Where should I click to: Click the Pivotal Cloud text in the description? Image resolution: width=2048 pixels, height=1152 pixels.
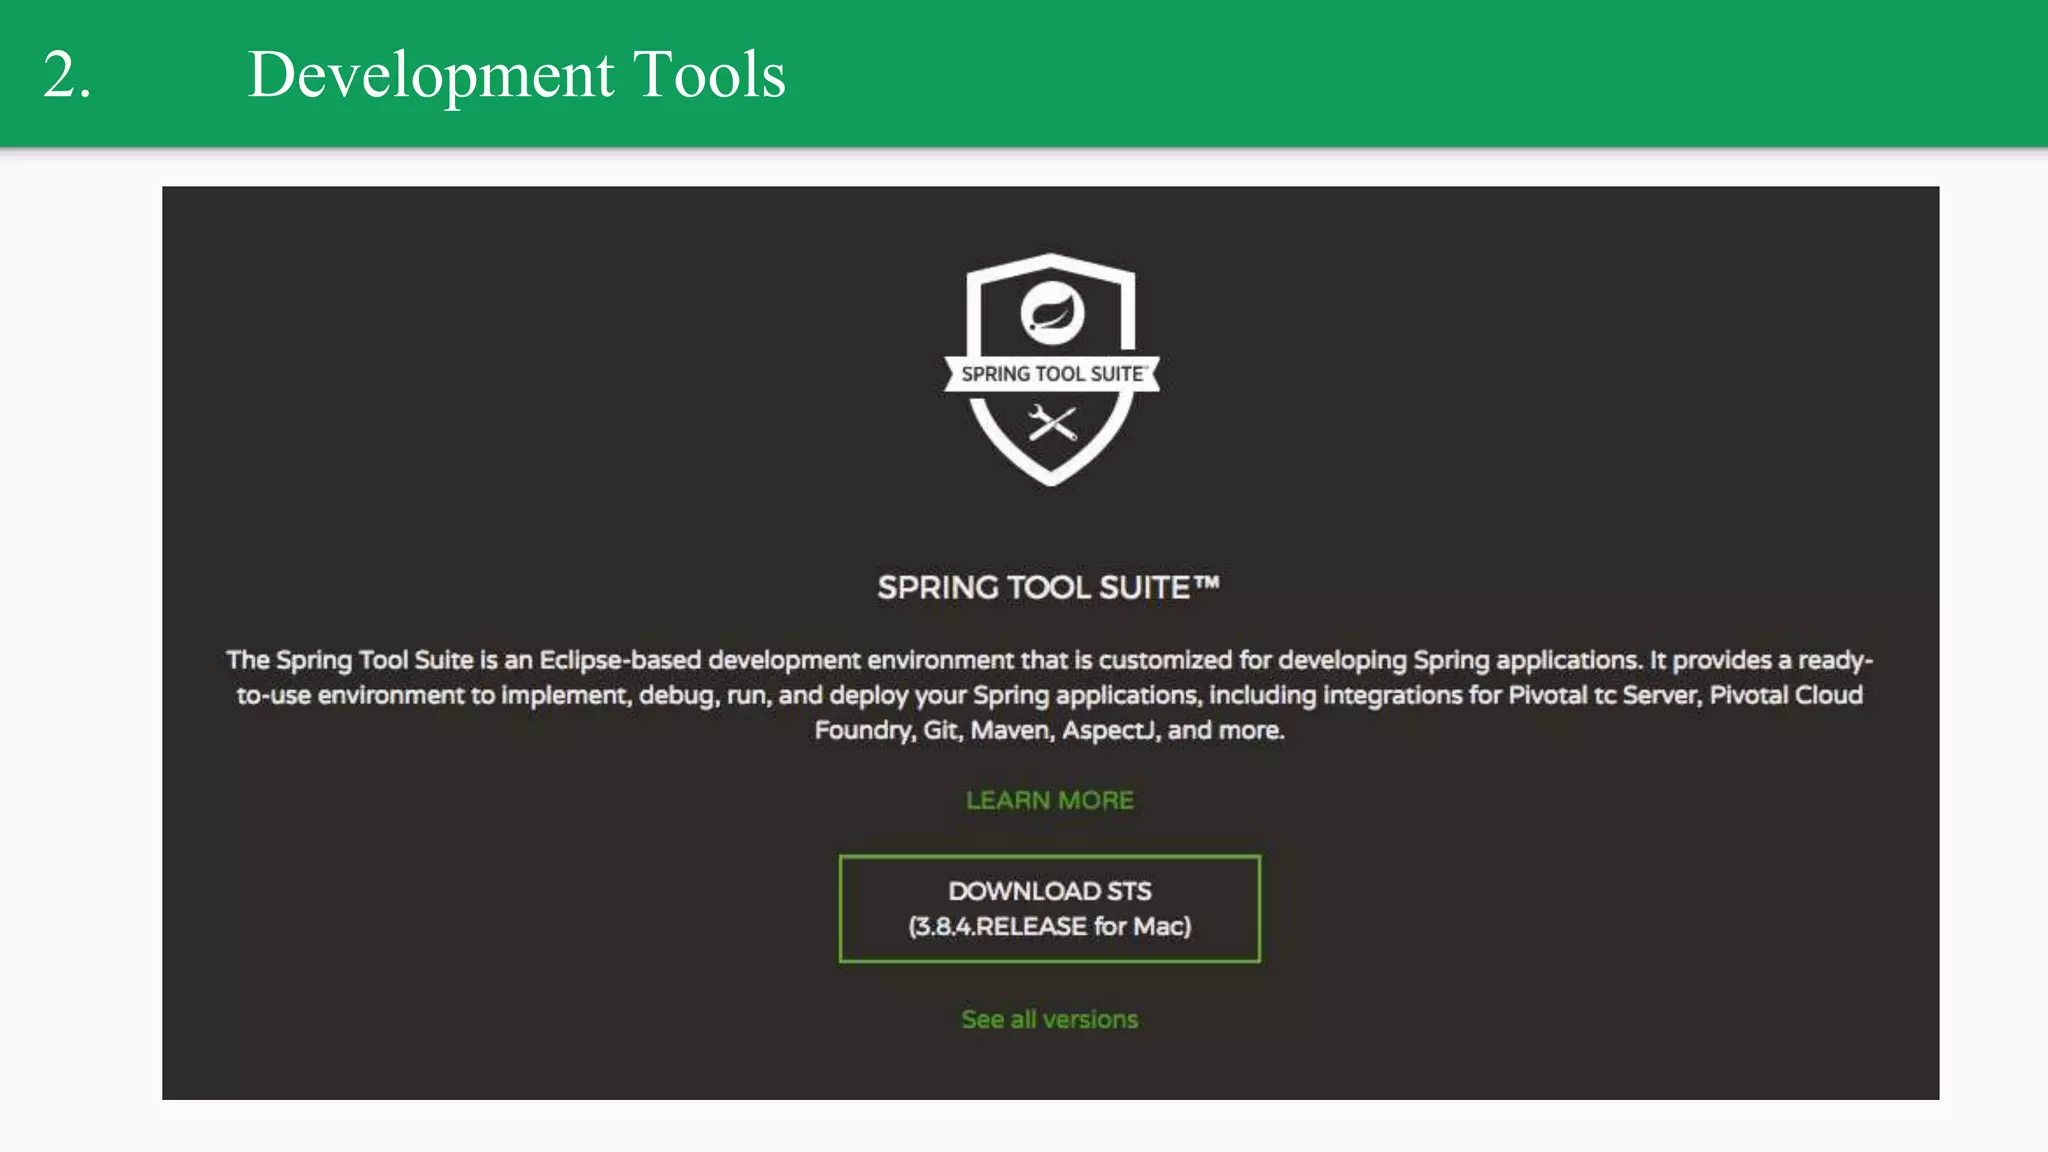point(1786,695)
